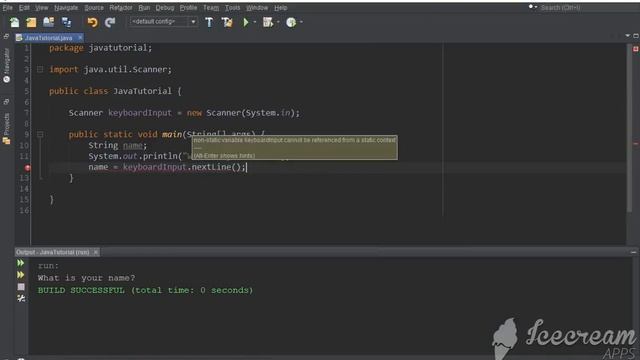Screen dimensions: 640x360
Task: Run the project with the green arrow
Action: coord(246,22)
